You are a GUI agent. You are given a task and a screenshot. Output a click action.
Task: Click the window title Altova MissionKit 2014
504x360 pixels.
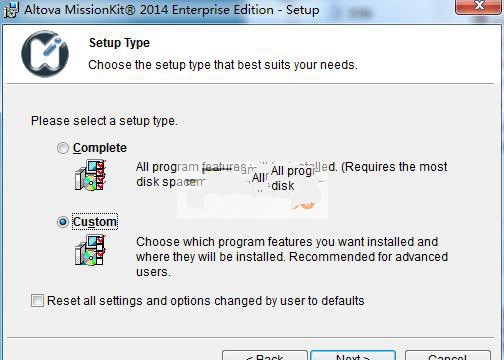tap(172, 10)
